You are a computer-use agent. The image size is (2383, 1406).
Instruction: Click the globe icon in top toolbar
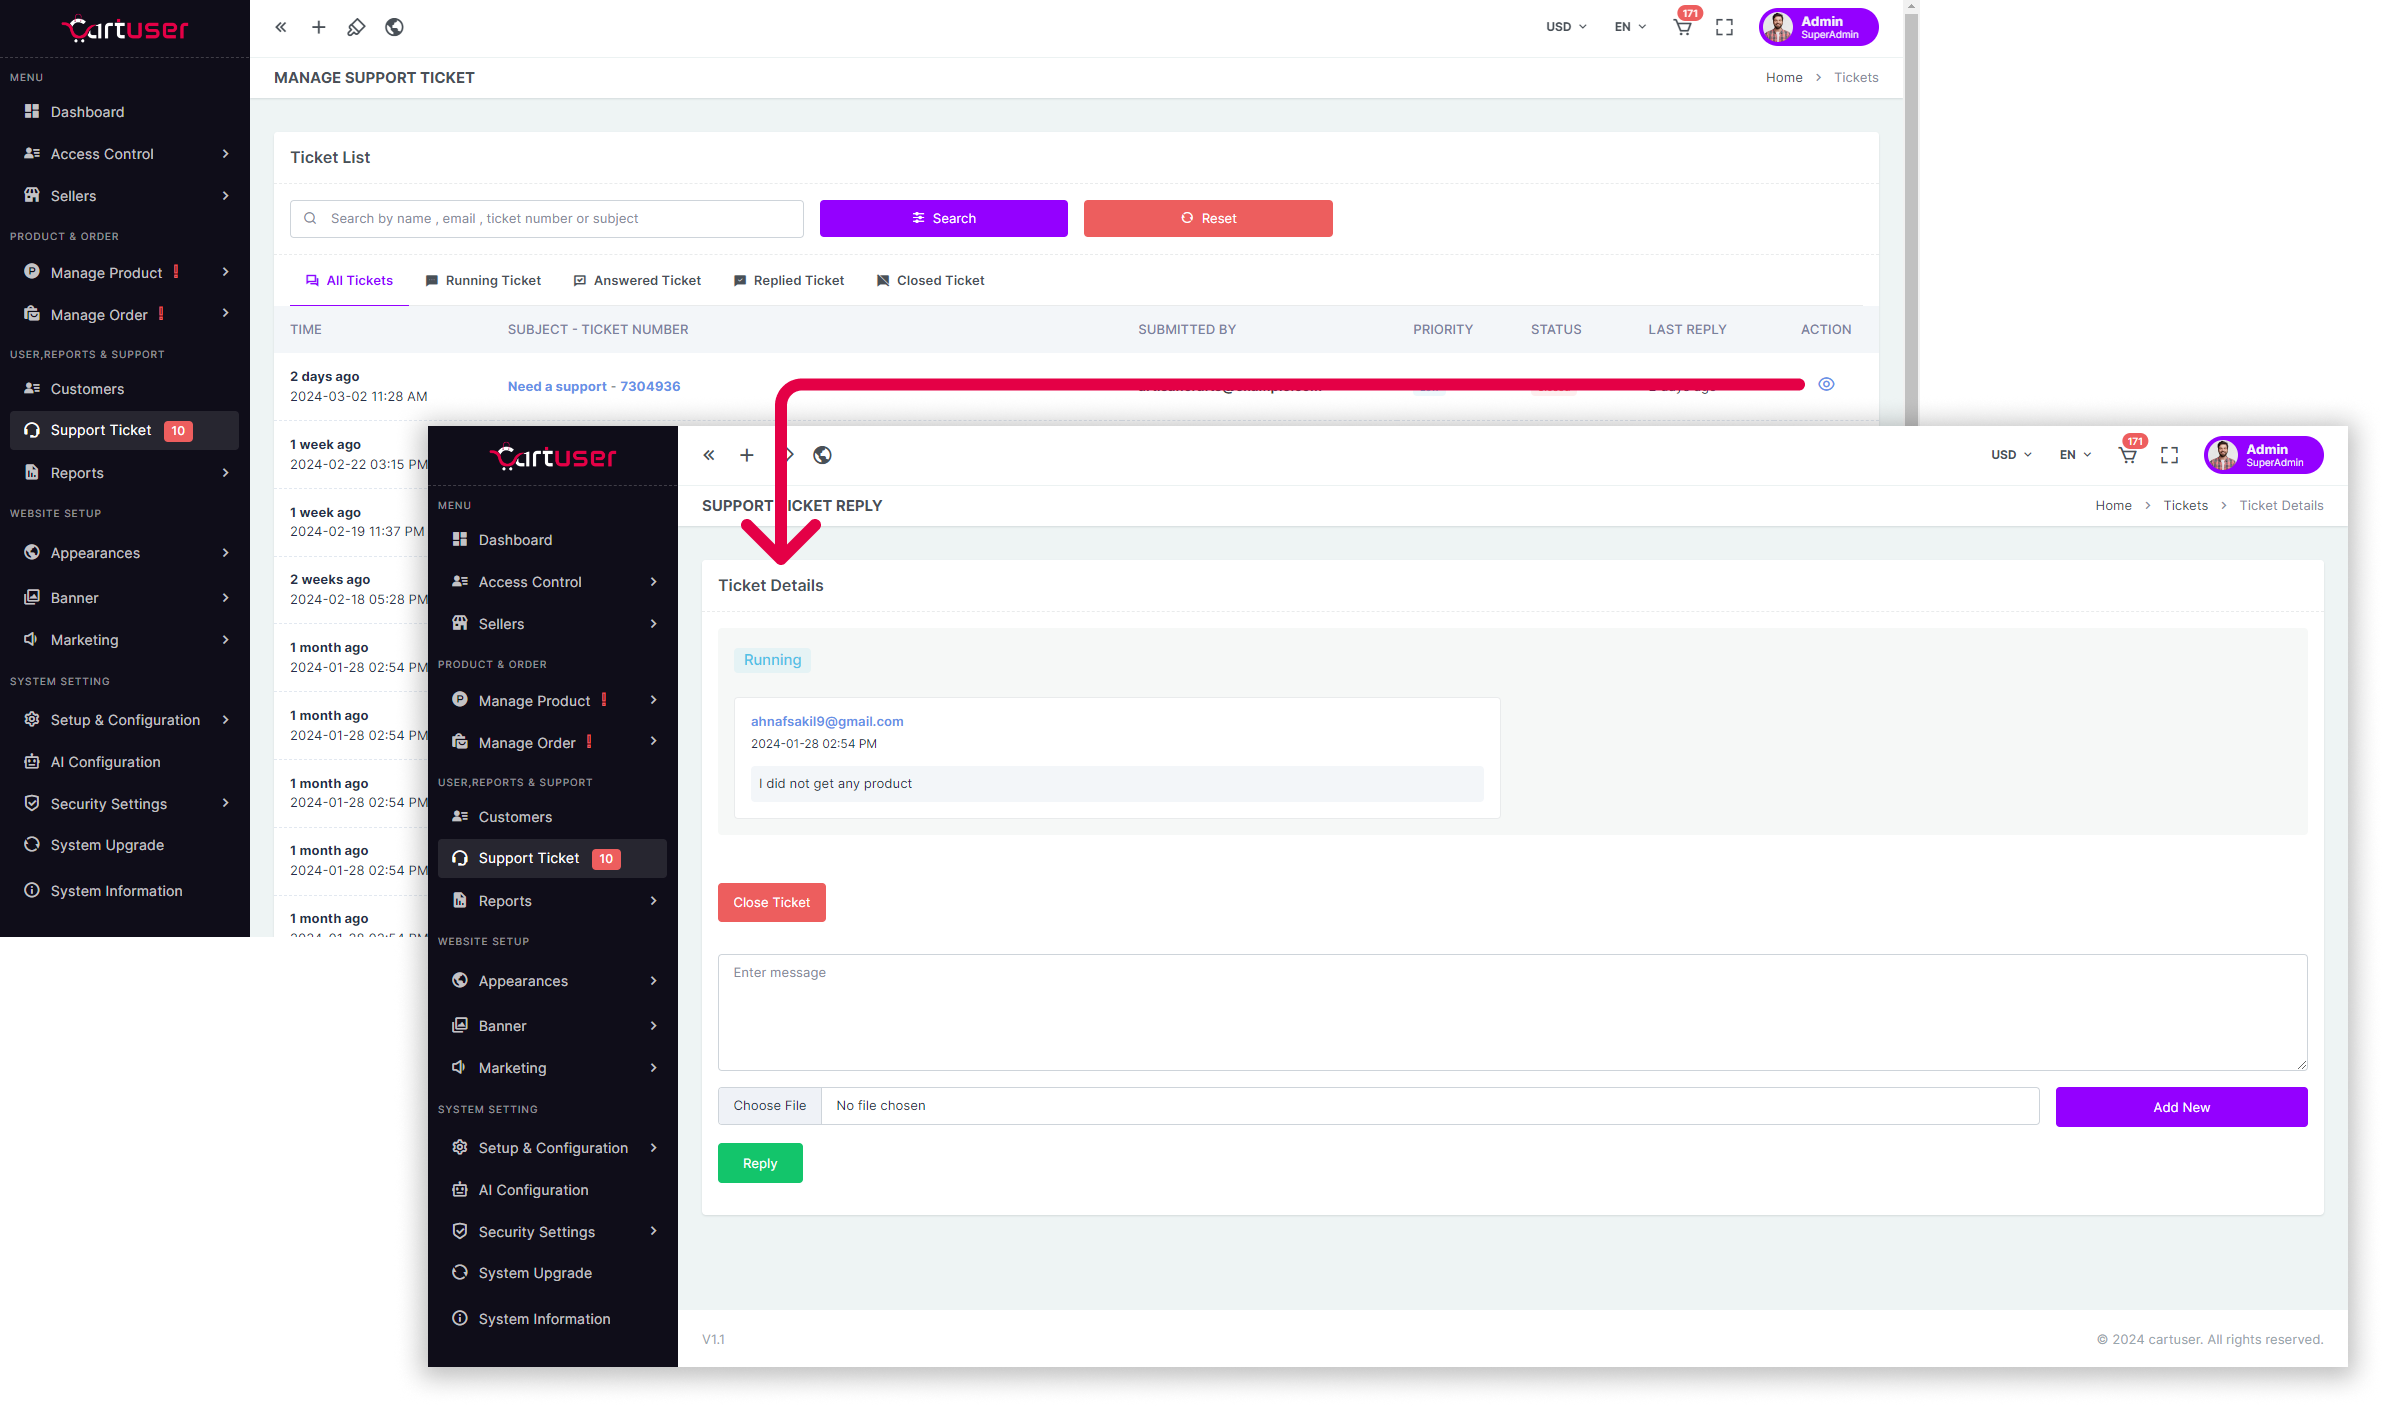tap(394, 27)
